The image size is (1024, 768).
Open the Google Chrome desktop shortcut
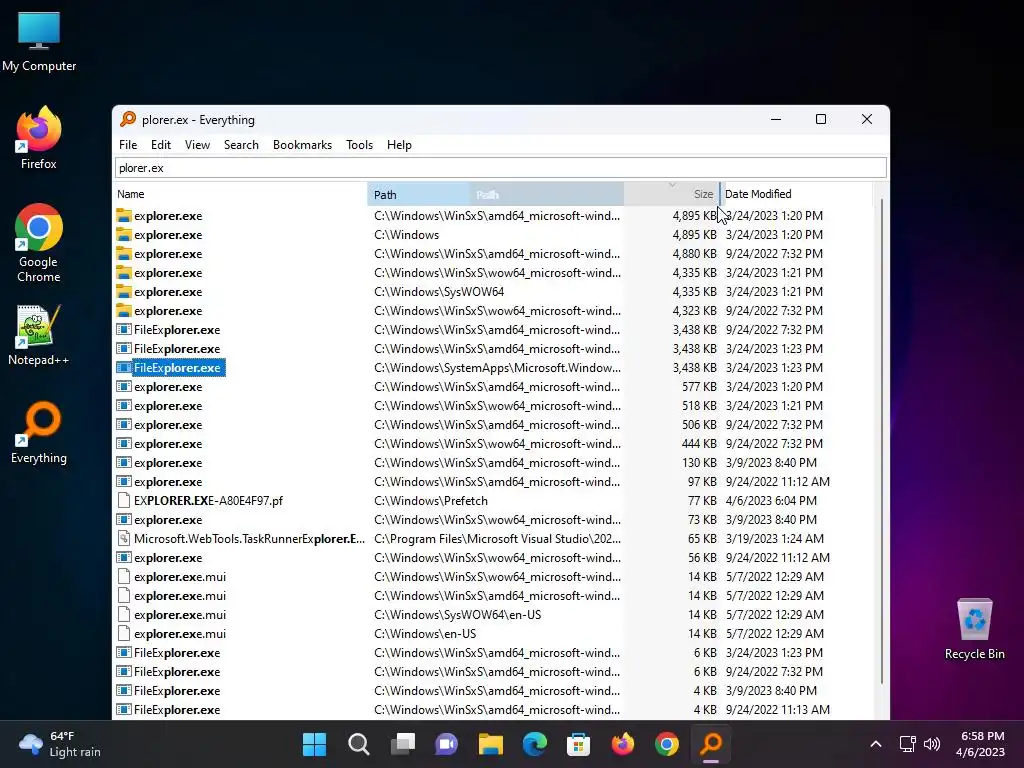click(39, 243)
